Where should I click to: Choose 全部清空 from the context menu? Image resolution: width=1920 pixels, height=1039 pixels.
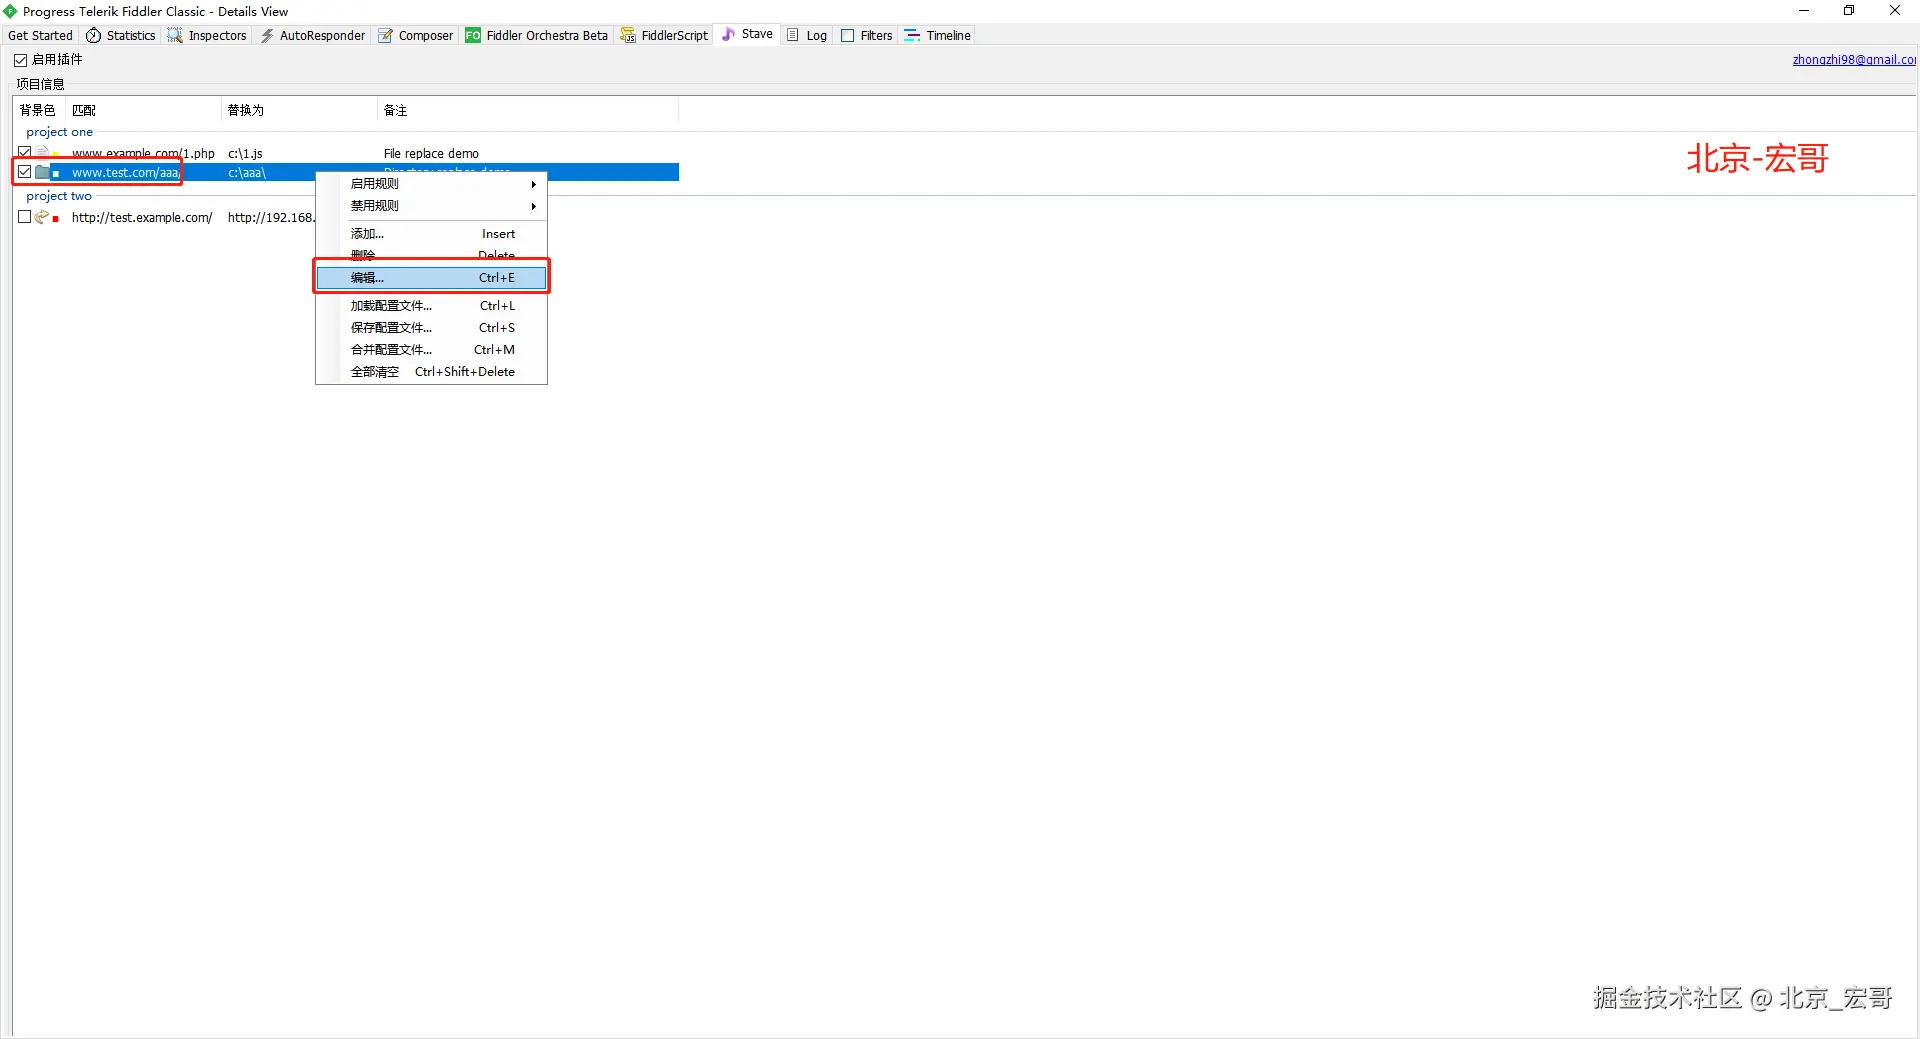tap(431, 372)
